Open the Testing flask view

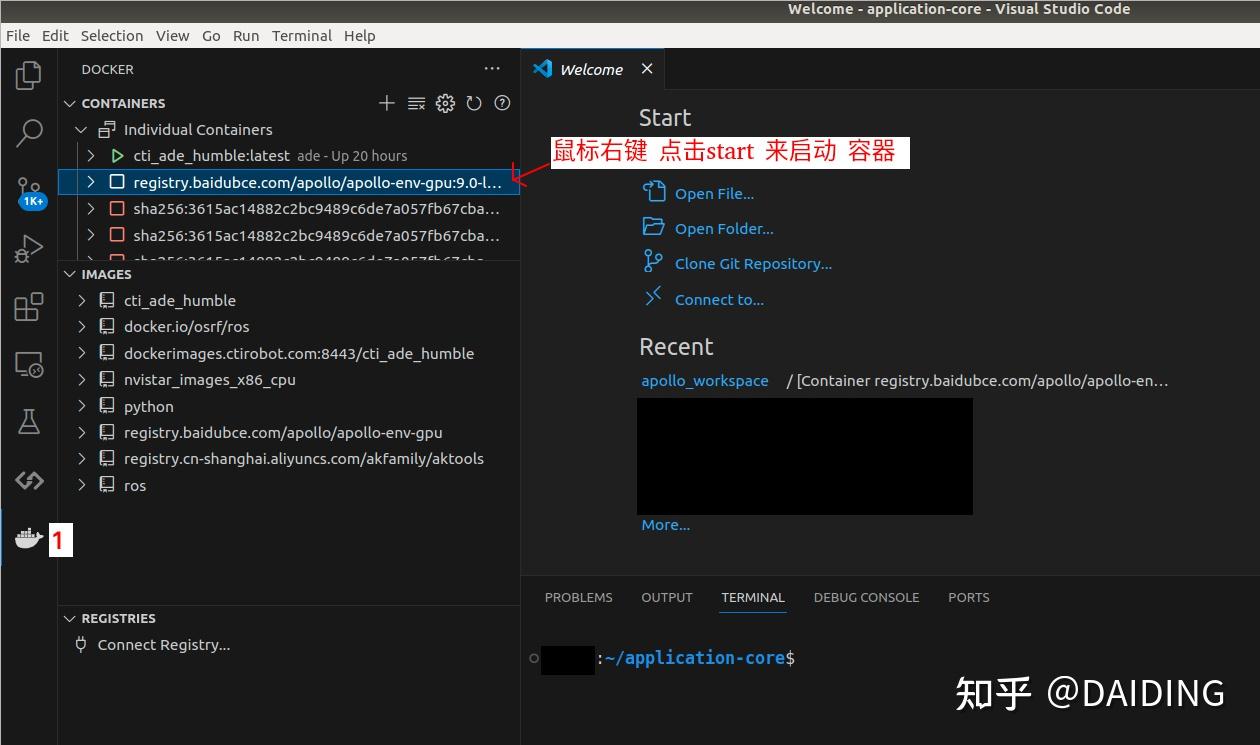(29, 422)
